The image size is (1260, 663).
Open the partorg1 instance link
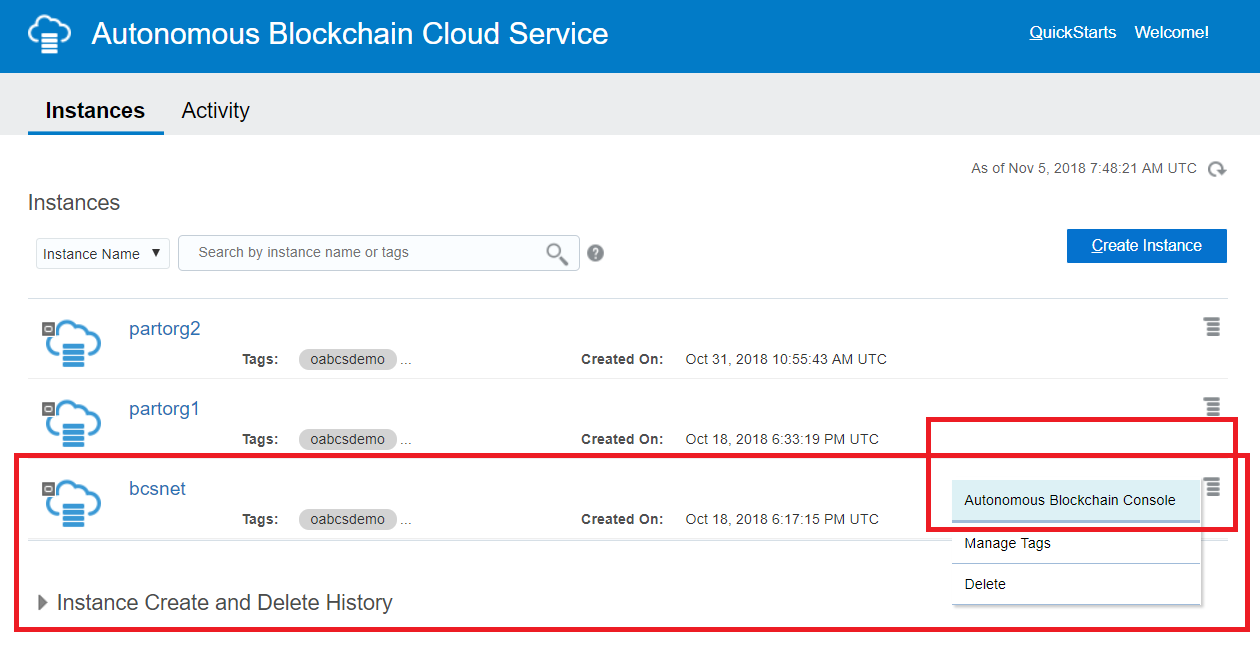pyautogui.click(x=165, y=409)
